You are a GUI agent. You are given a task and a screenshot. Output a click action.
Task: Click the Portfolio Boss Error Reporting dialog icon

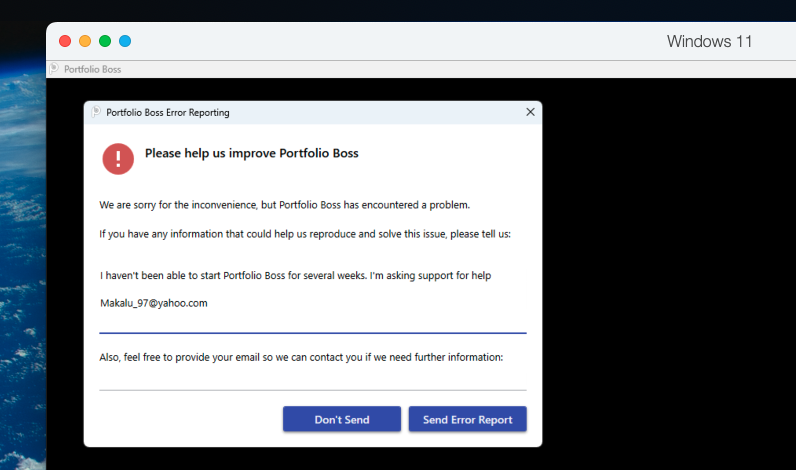96,113
